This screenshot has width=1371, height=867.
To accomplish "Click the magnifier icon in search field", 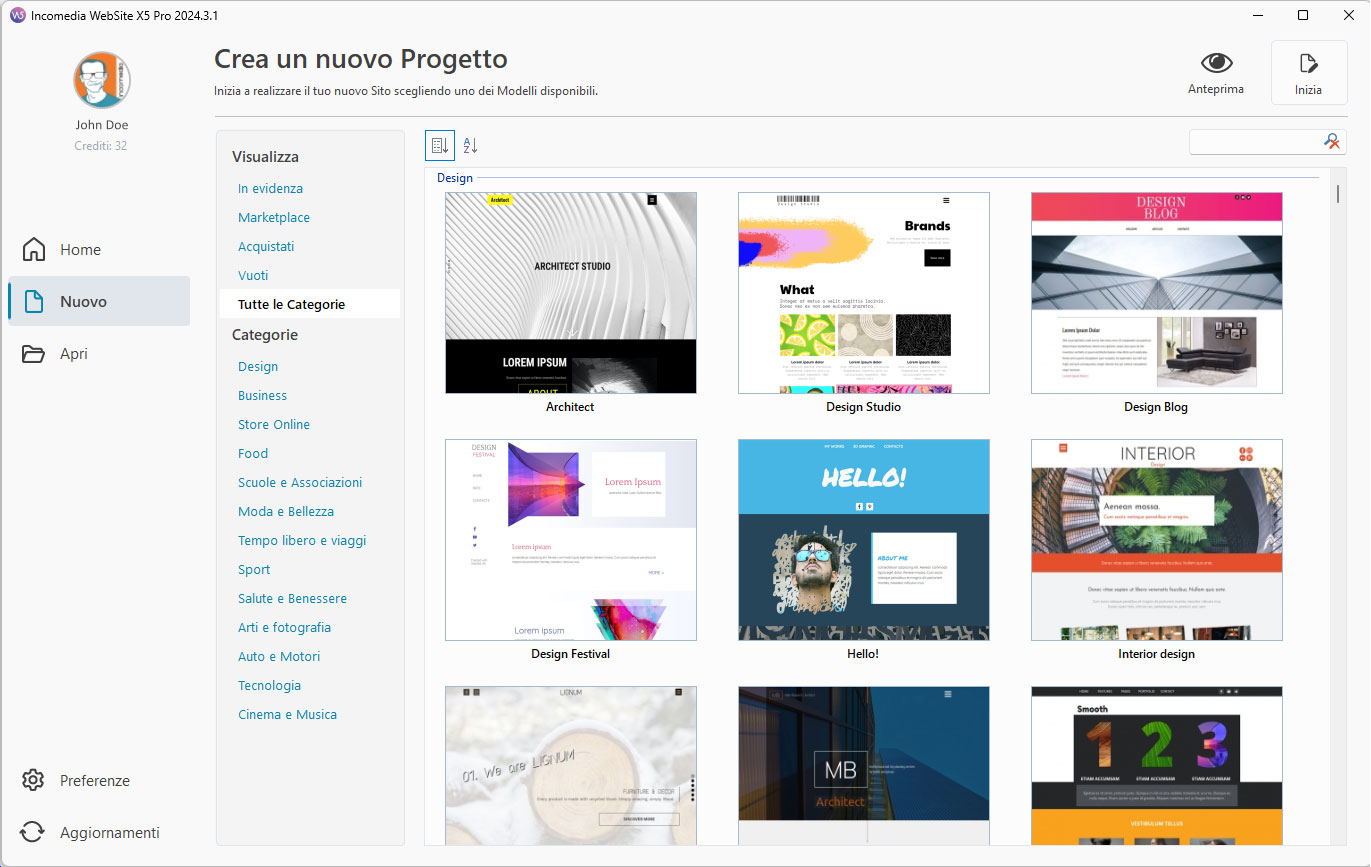I will pos(1332,141).
